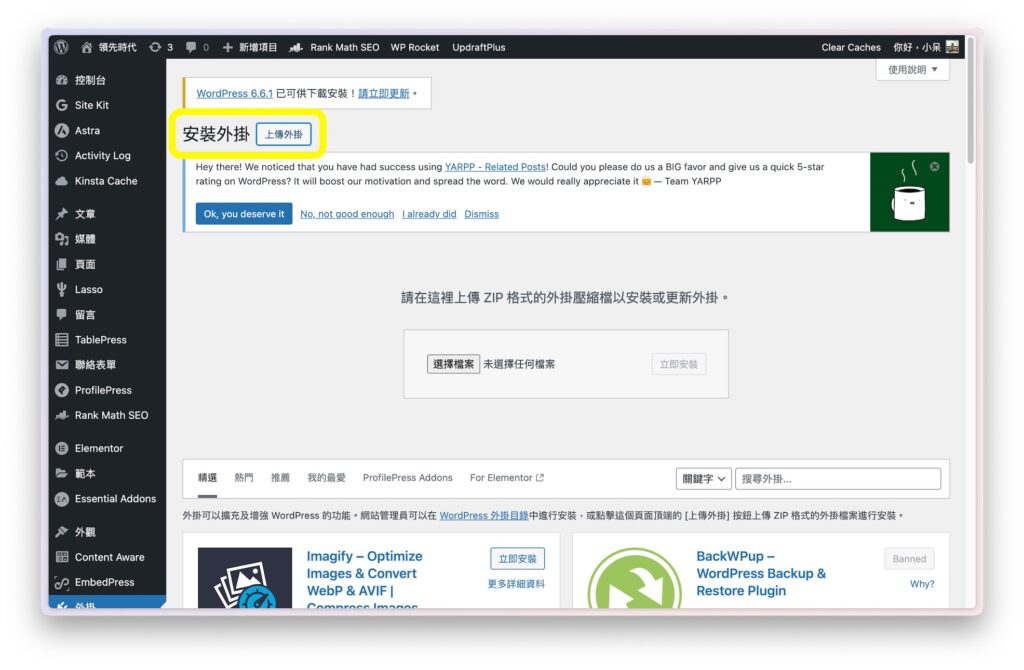Open WP Rocket admin bar menu
This screenshot has width=1024, height=670.
click(x=415, y=47)
